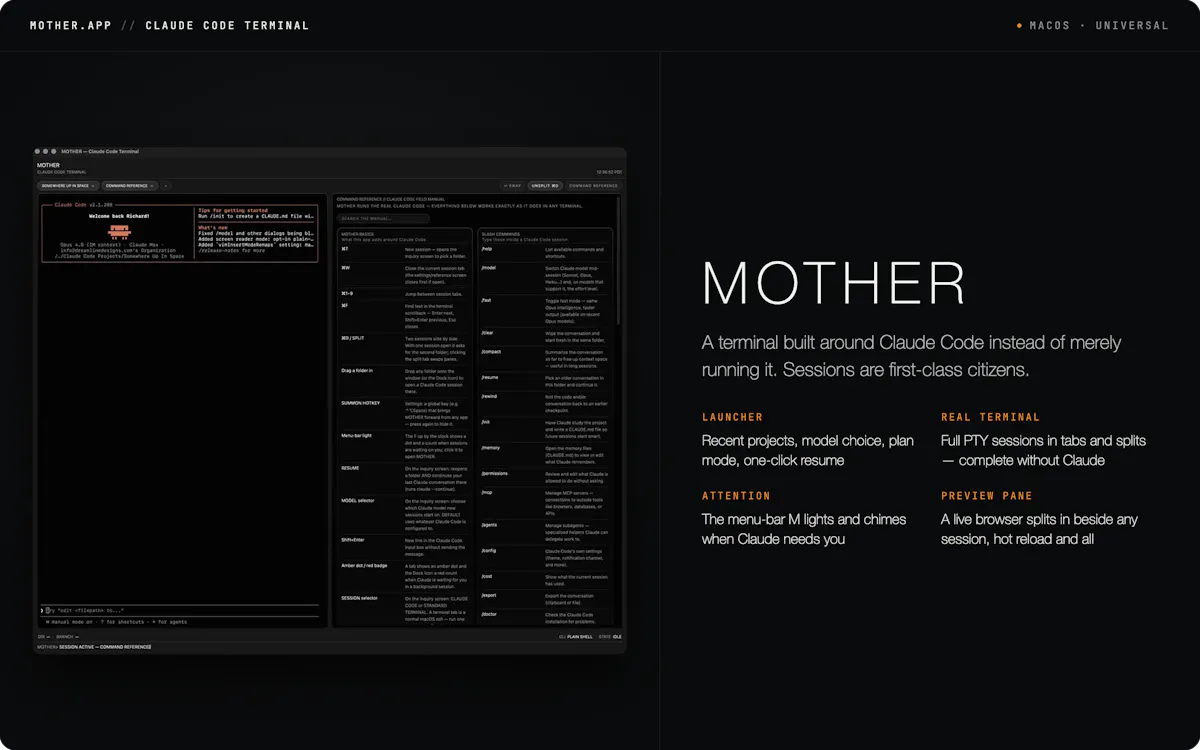Click the ⌘W shortcut row
The image size is (1200, 750).
[405, 277]
